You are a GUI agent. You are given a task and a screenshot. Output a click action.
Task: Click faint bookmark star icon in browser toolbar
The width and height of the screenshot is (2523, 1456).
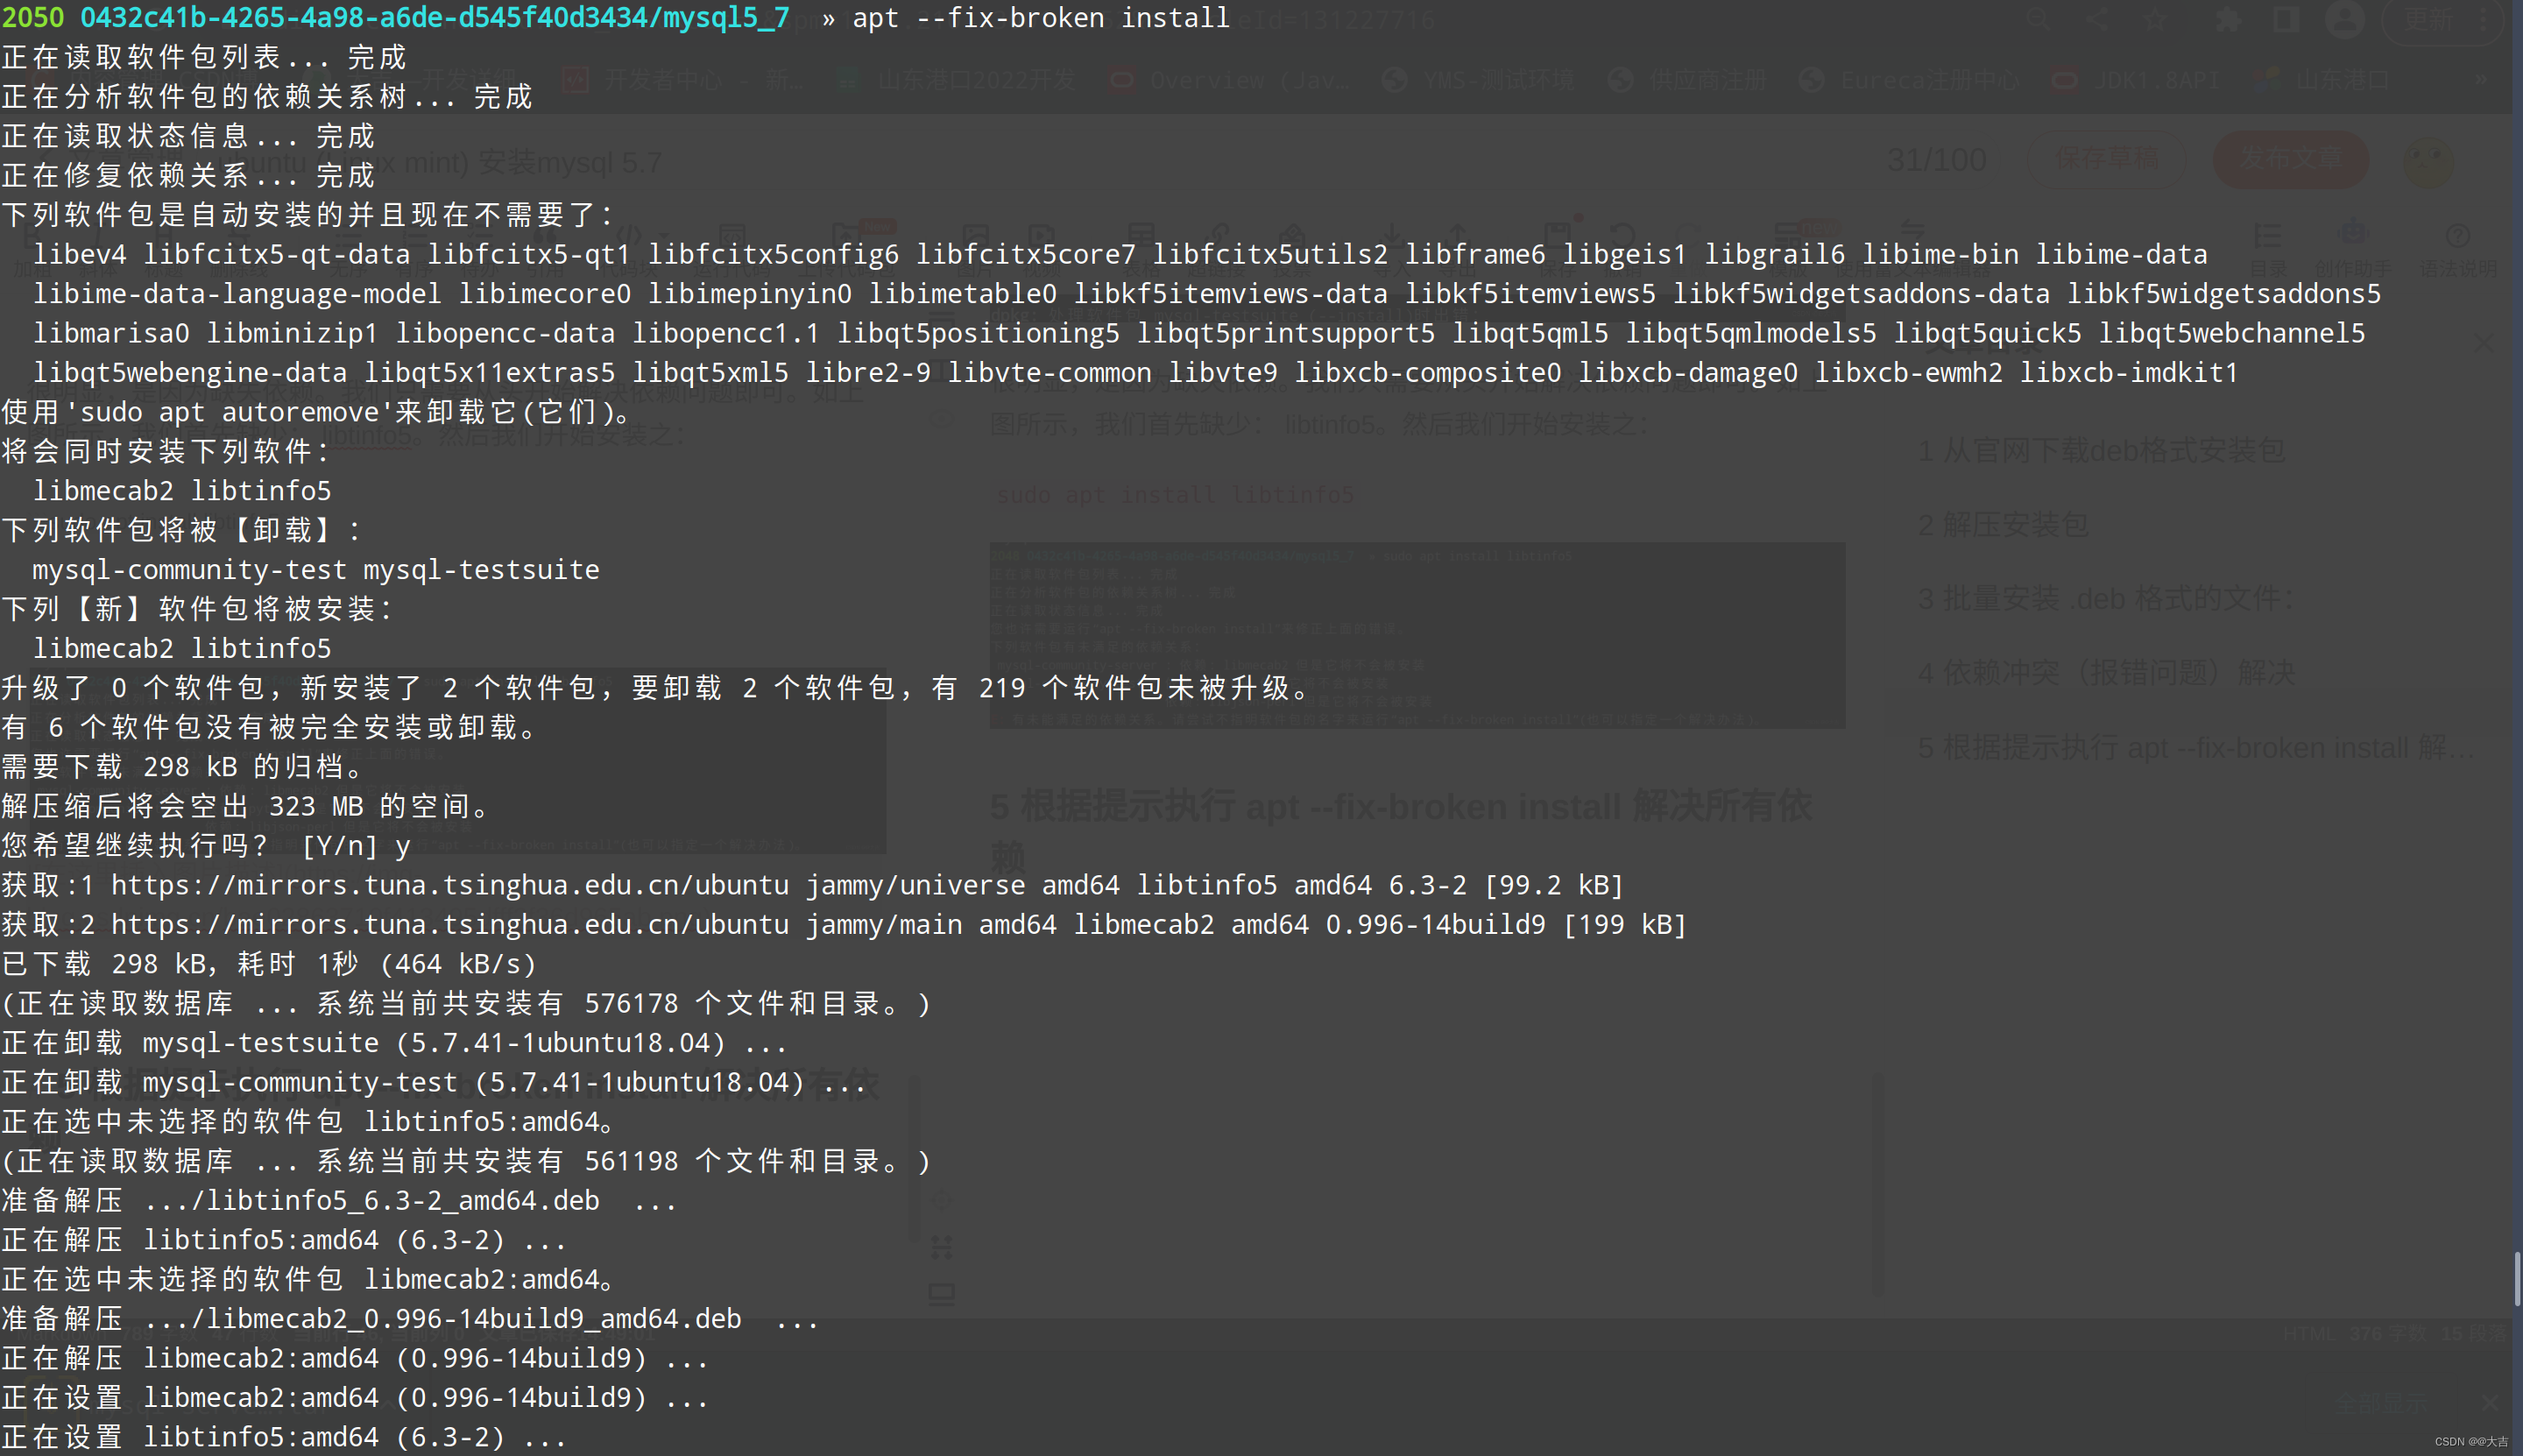pyautogui.click(x=2157, y=20)
